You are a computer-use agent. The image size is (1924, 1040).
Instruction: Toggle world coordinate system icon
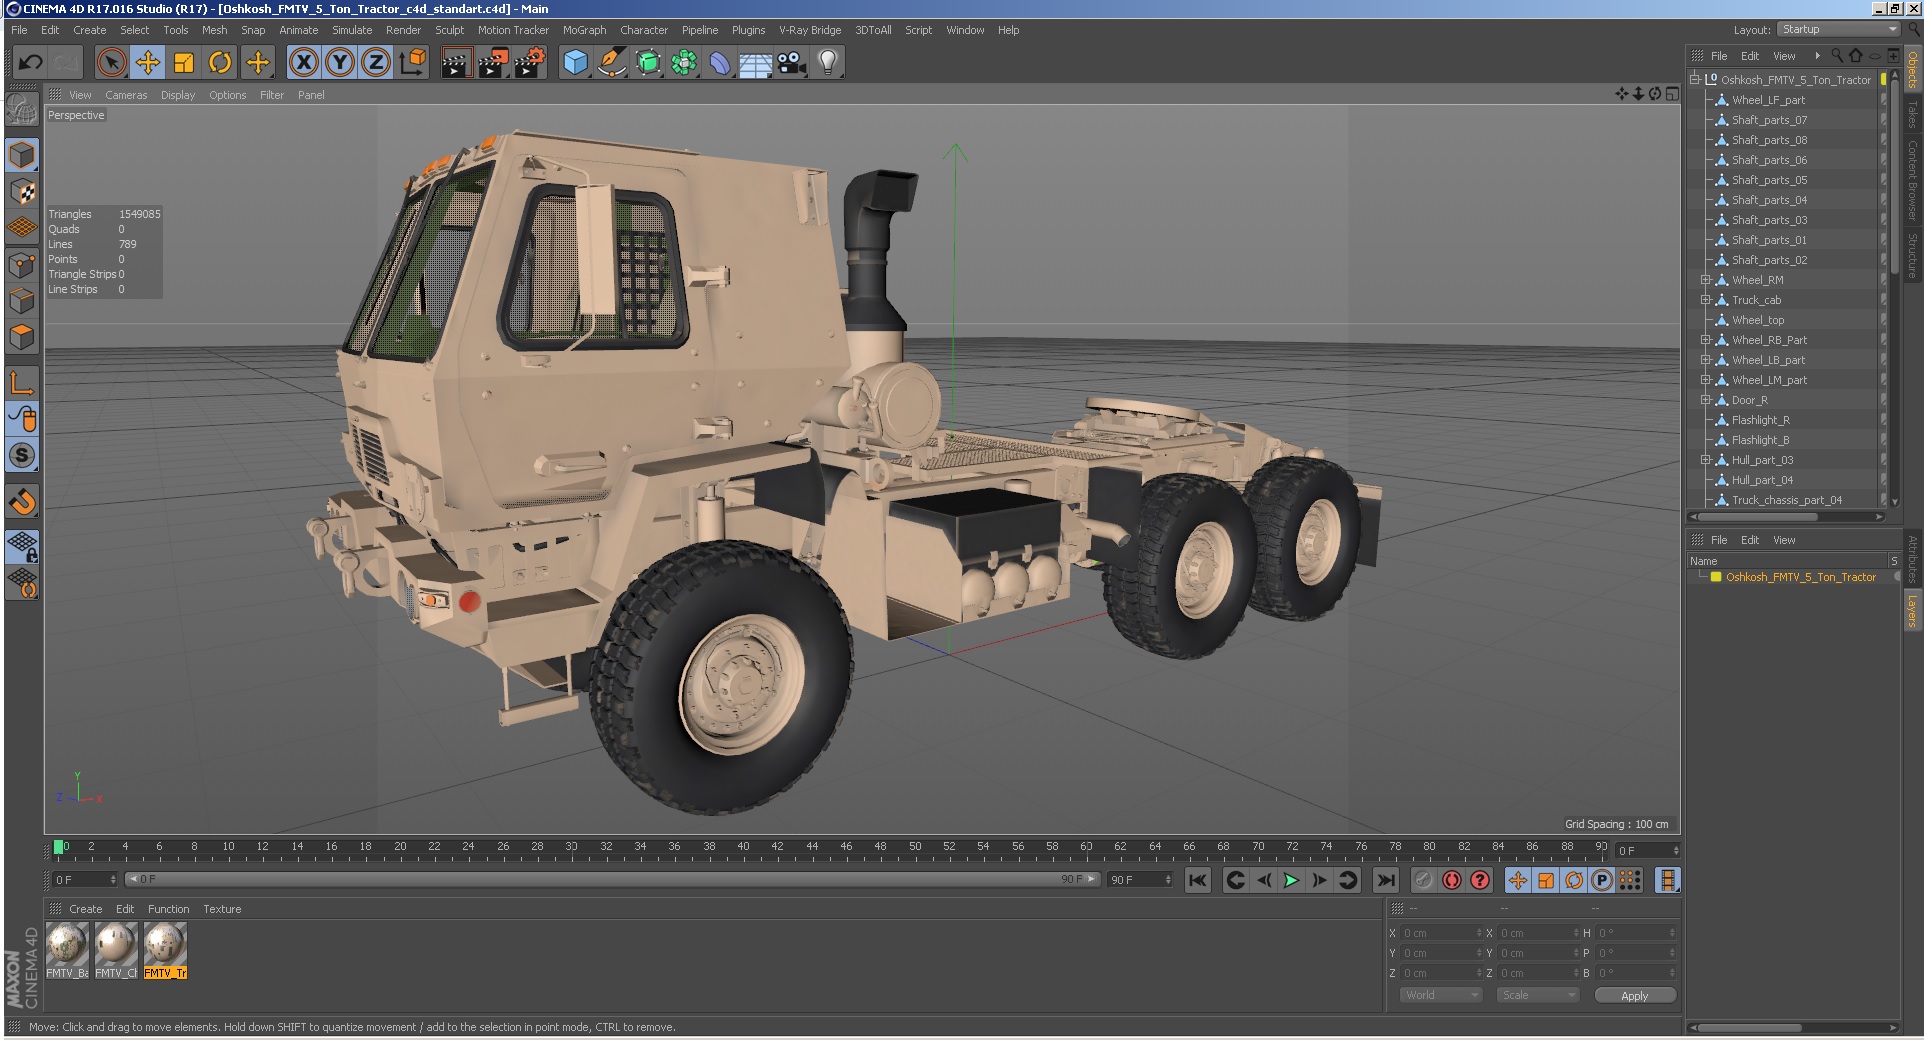(x=412, y=63)
